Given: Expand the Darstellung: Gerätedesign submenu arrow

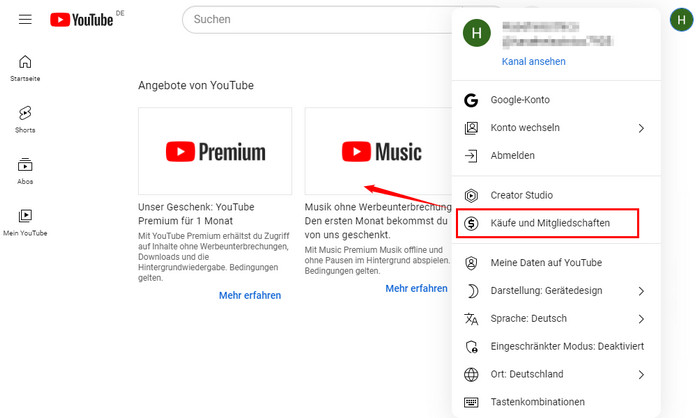Looking at the screenshot, I should point(641,291).
